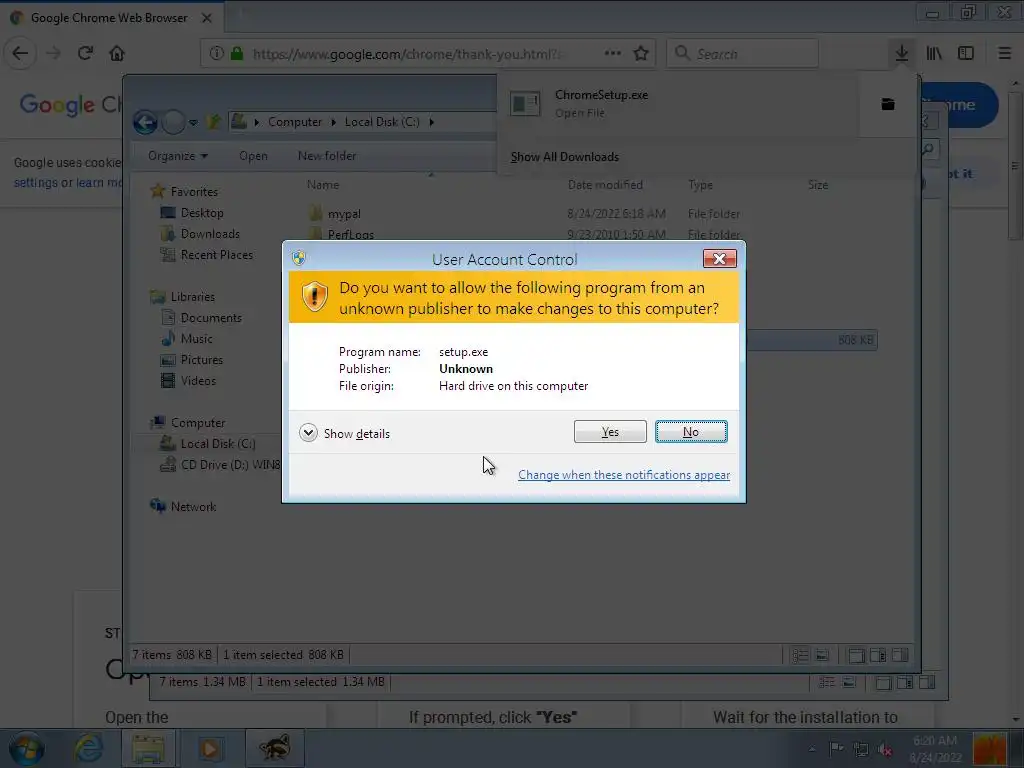Screen dimensions: 1024x768
Task: Expand arrow after Local Disk (C:) breadcrumb
Action: click(x=432, y=122)
